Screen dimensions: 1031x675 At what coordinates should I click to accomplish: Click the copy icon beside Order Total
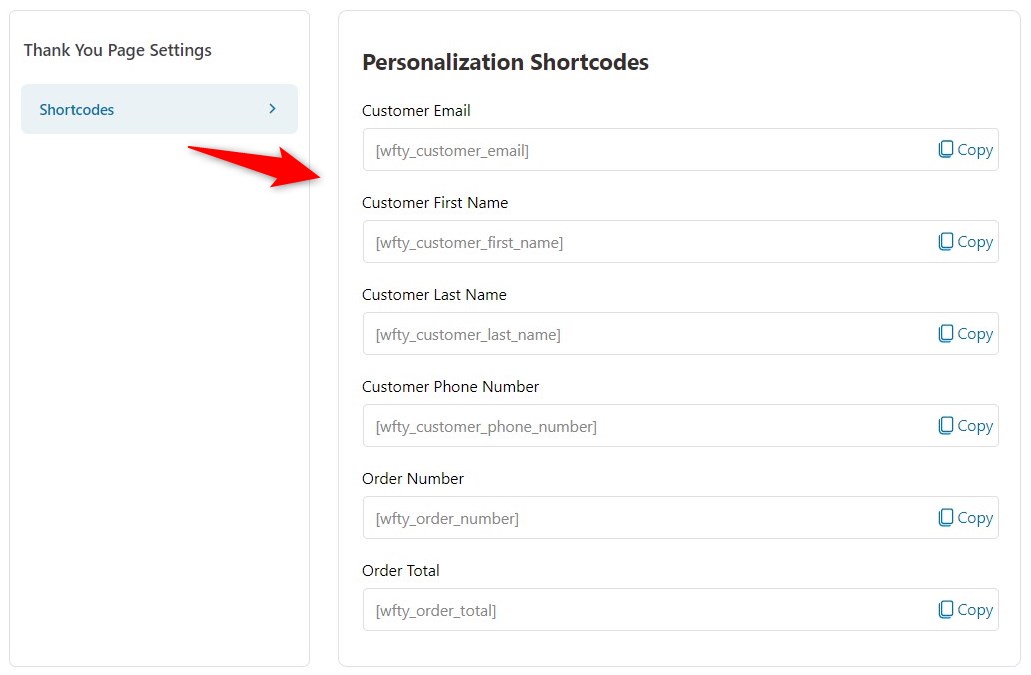coord(945,609)
